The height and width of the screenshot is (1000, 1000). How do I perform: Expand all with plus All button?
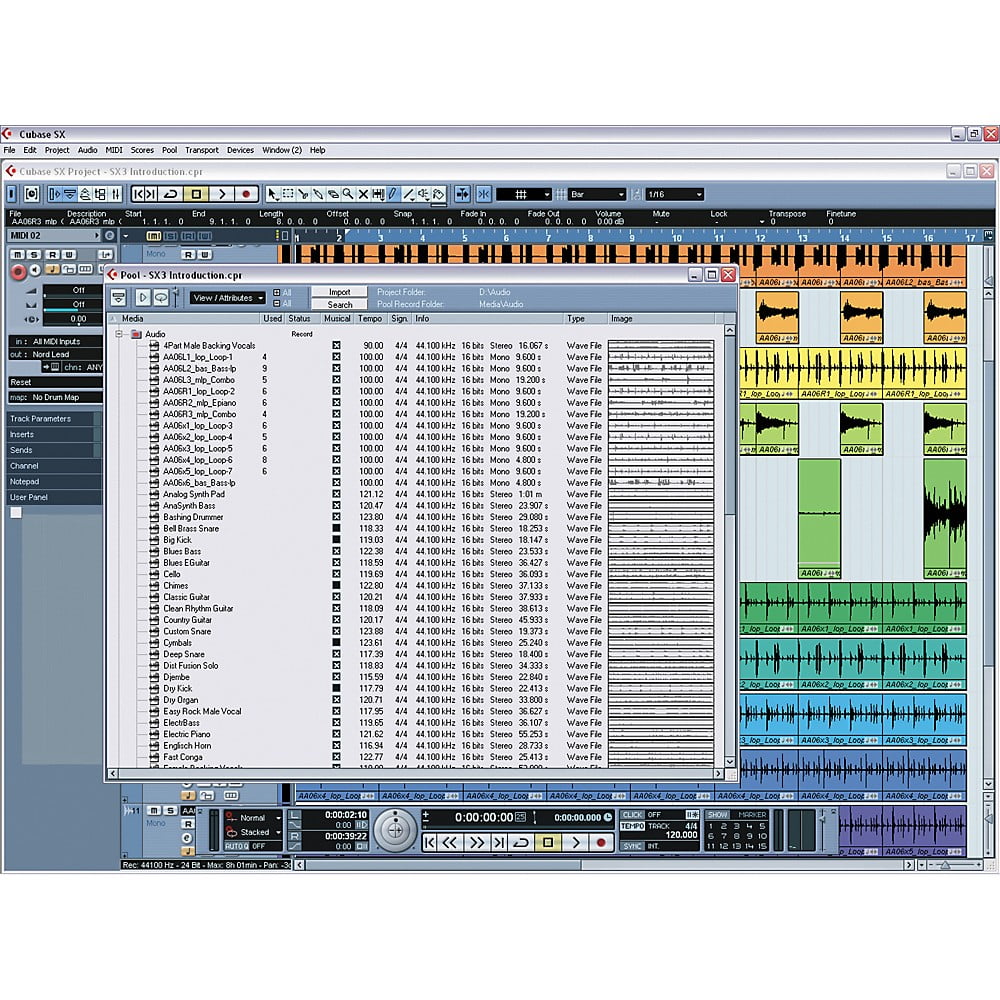click(283, 293)
